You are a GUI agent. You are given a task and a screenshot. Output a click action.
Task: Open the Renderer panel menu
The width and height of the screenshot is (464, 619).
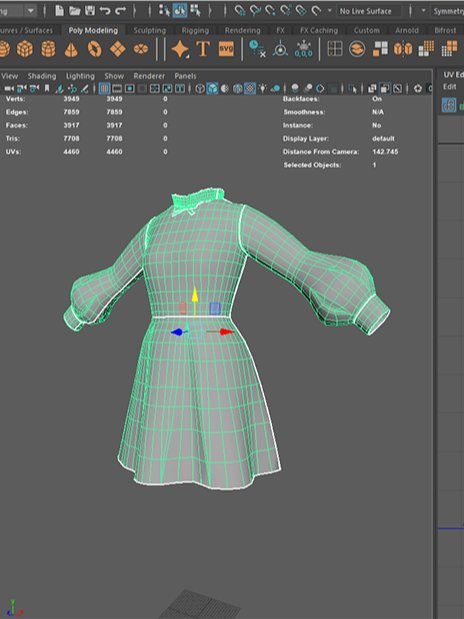coord(149,76)
